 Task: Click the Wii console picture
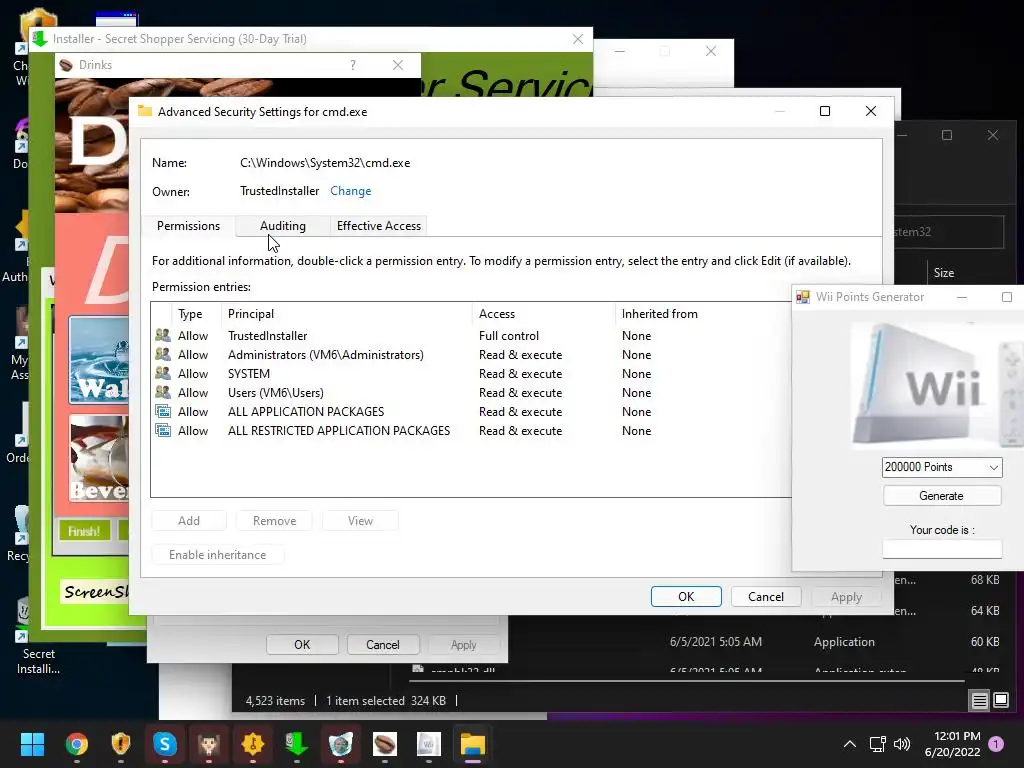(938, 383)
